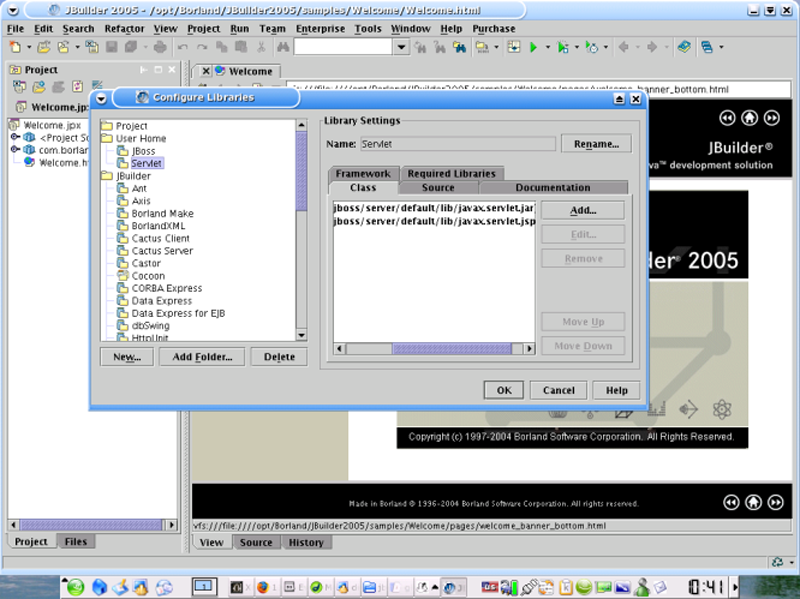Click the rewind icon on Welcome page top
This screenshot has height=599, width=800.
(727, 118)
